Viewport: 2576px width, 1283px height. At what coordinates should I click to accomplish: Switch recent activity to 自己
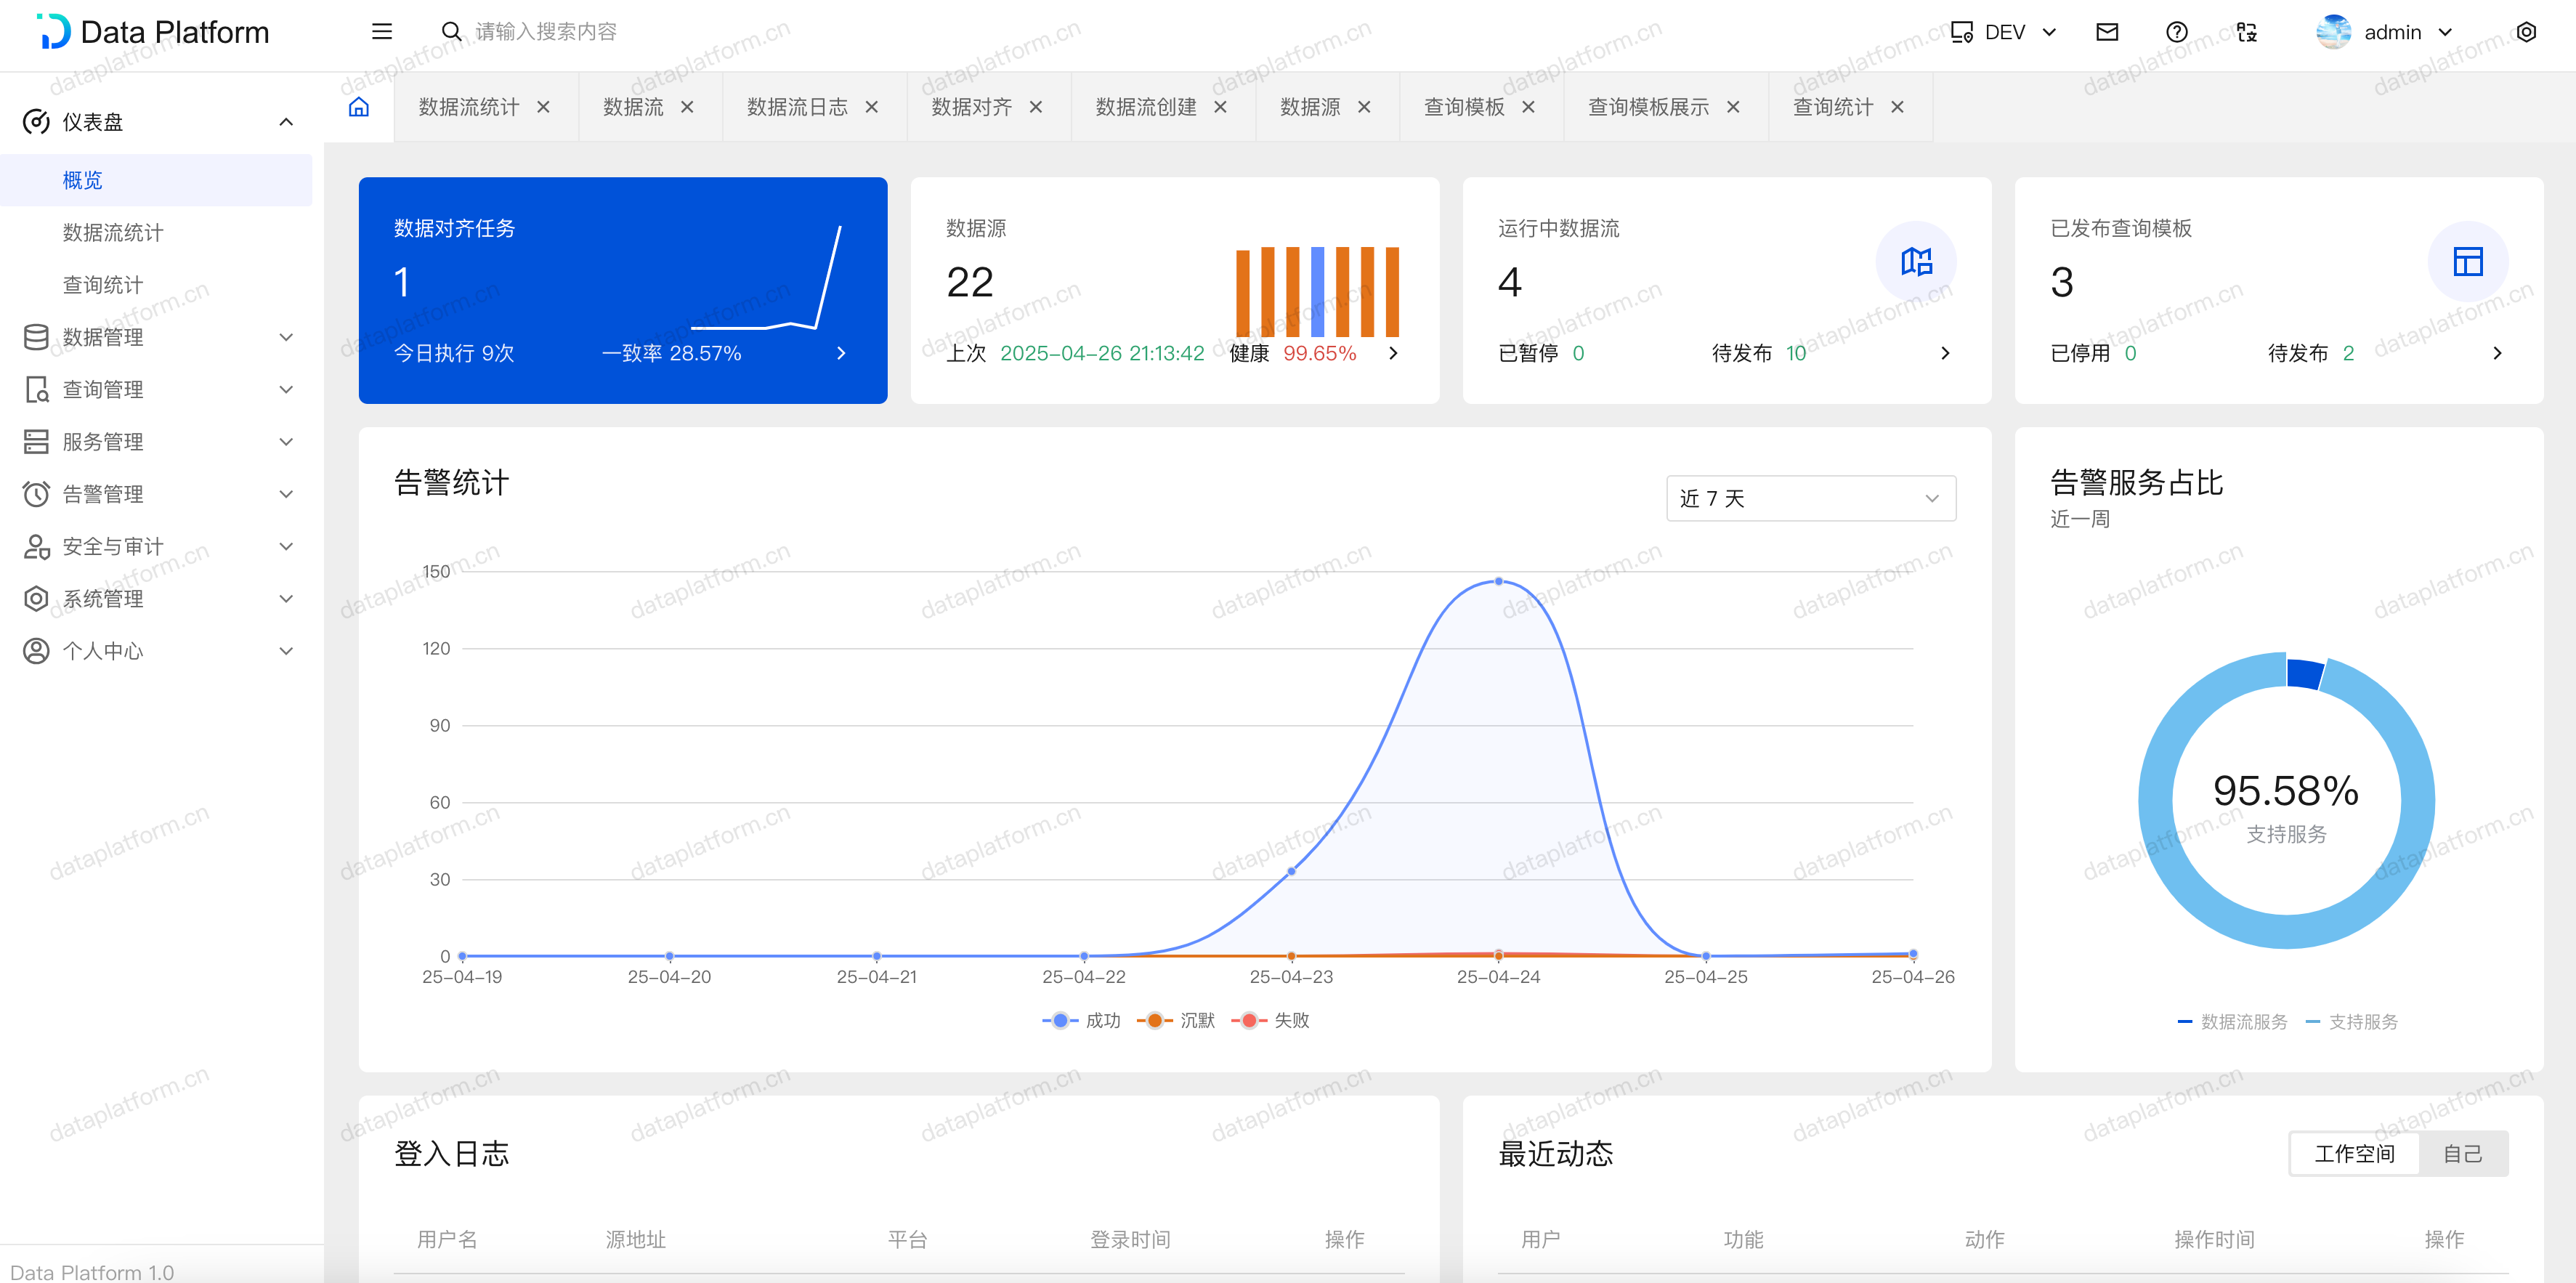(x=2461, y=1154)
